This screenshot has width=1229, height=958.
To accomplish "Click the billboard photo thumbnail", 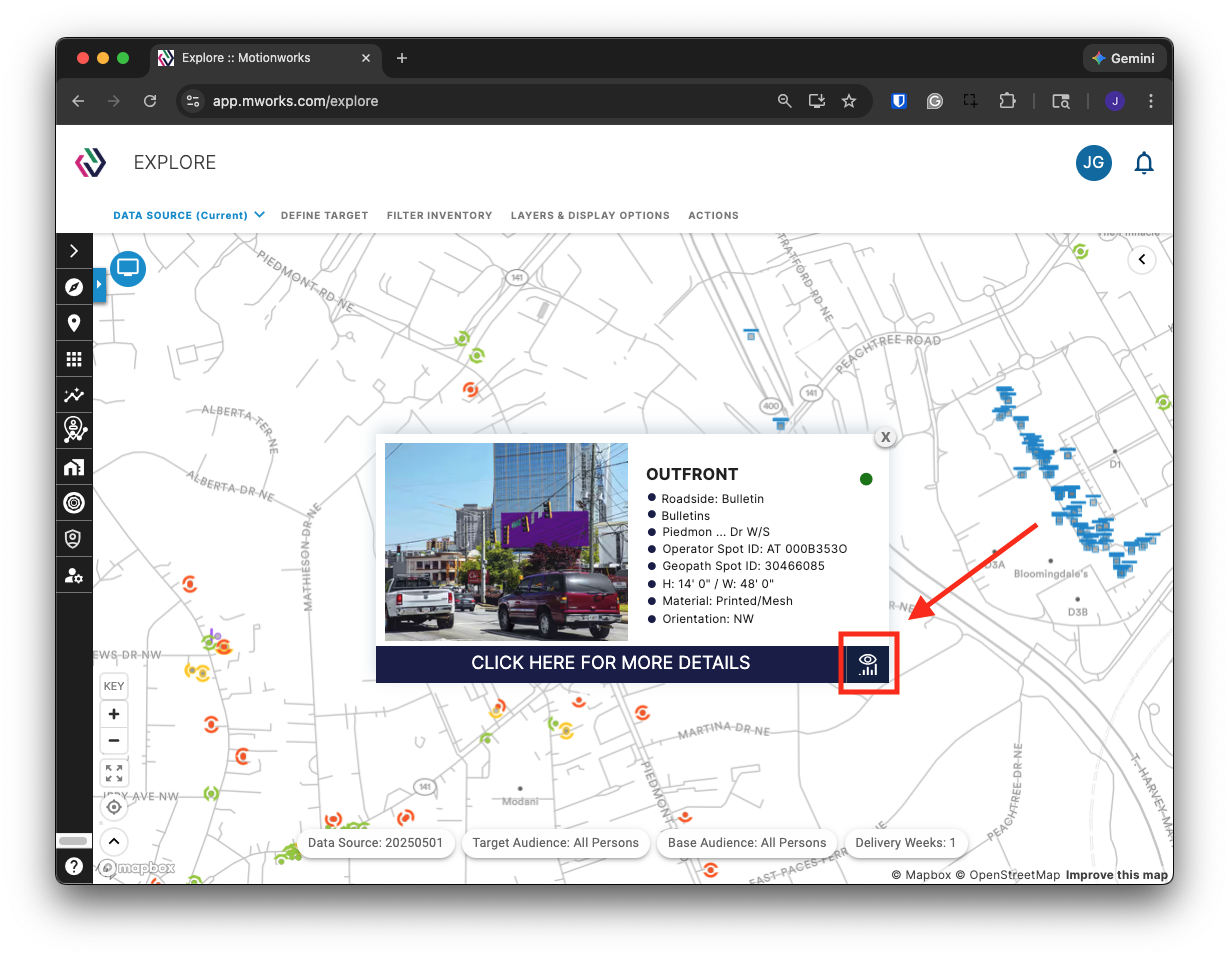I will [506, 542].
